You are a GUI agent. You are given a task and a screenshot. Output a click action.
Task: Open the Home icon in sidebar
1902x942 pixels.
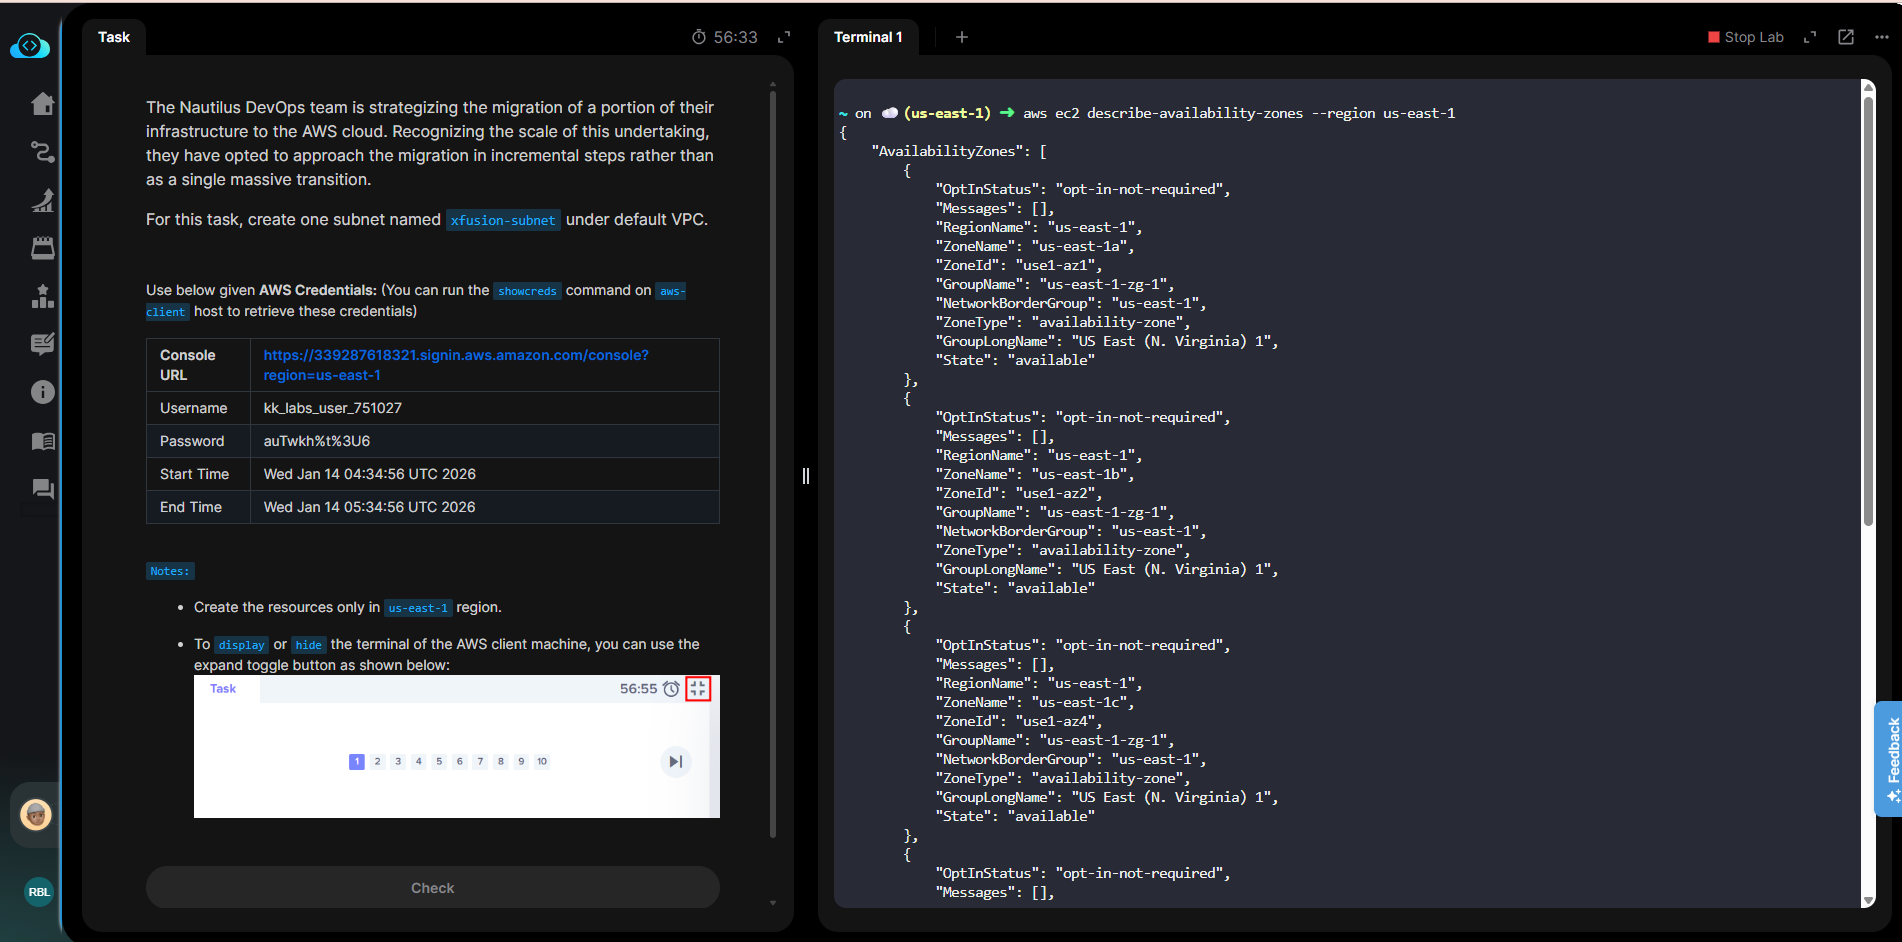coord(42,104)
